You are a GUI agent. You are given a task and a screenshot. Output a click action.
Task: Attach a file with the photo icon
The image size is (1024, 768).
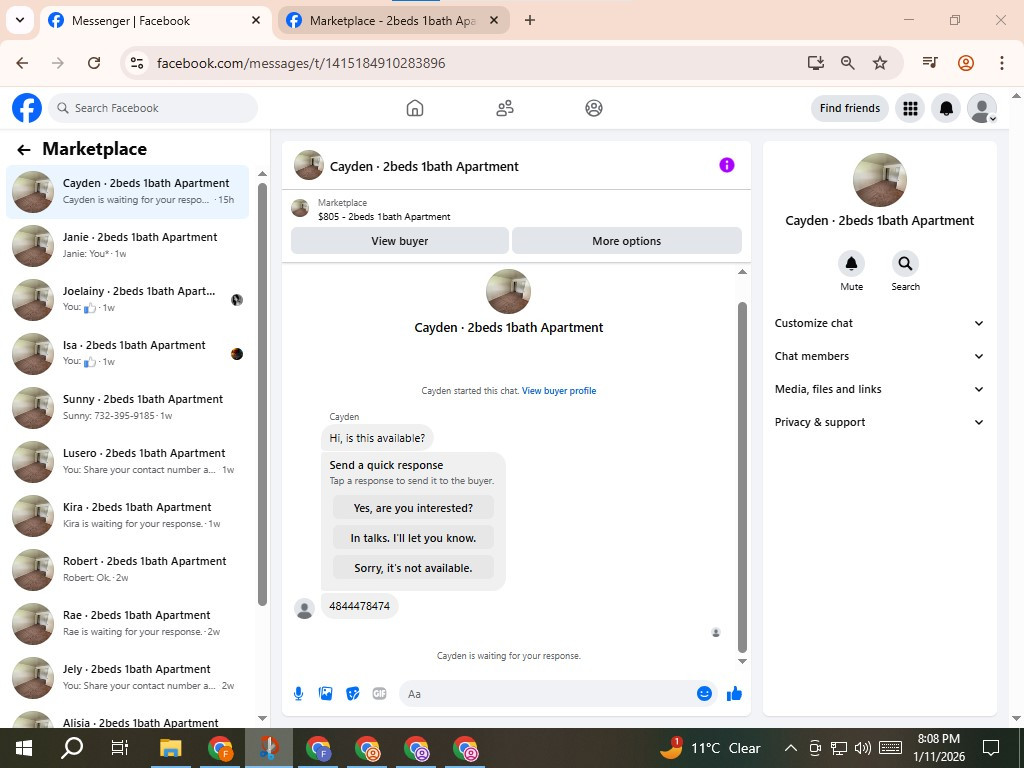click(325, 694)
